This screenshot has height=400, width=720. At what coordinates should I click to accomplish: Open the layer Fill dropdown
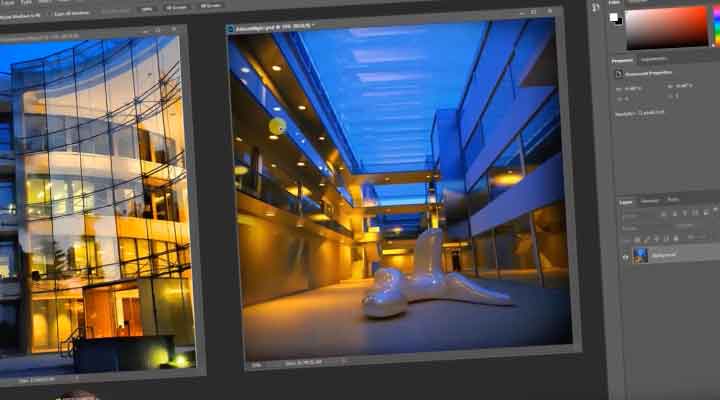coord(697,237)
